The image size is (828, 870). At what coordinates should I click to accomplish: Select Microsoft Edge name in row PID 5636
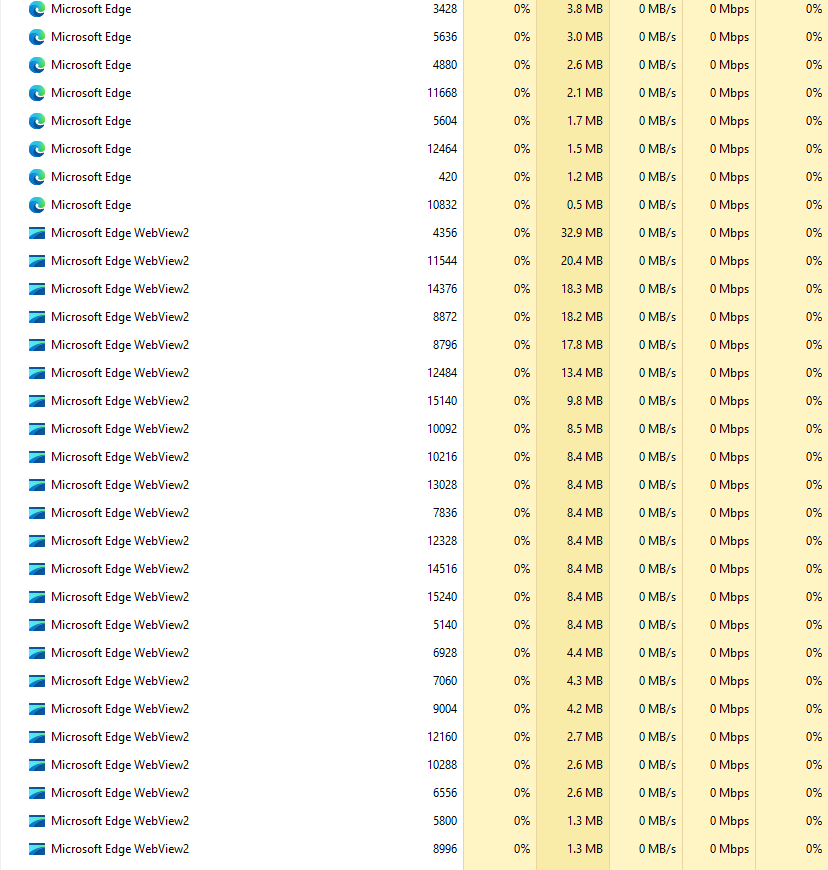(x=91, y=37)
